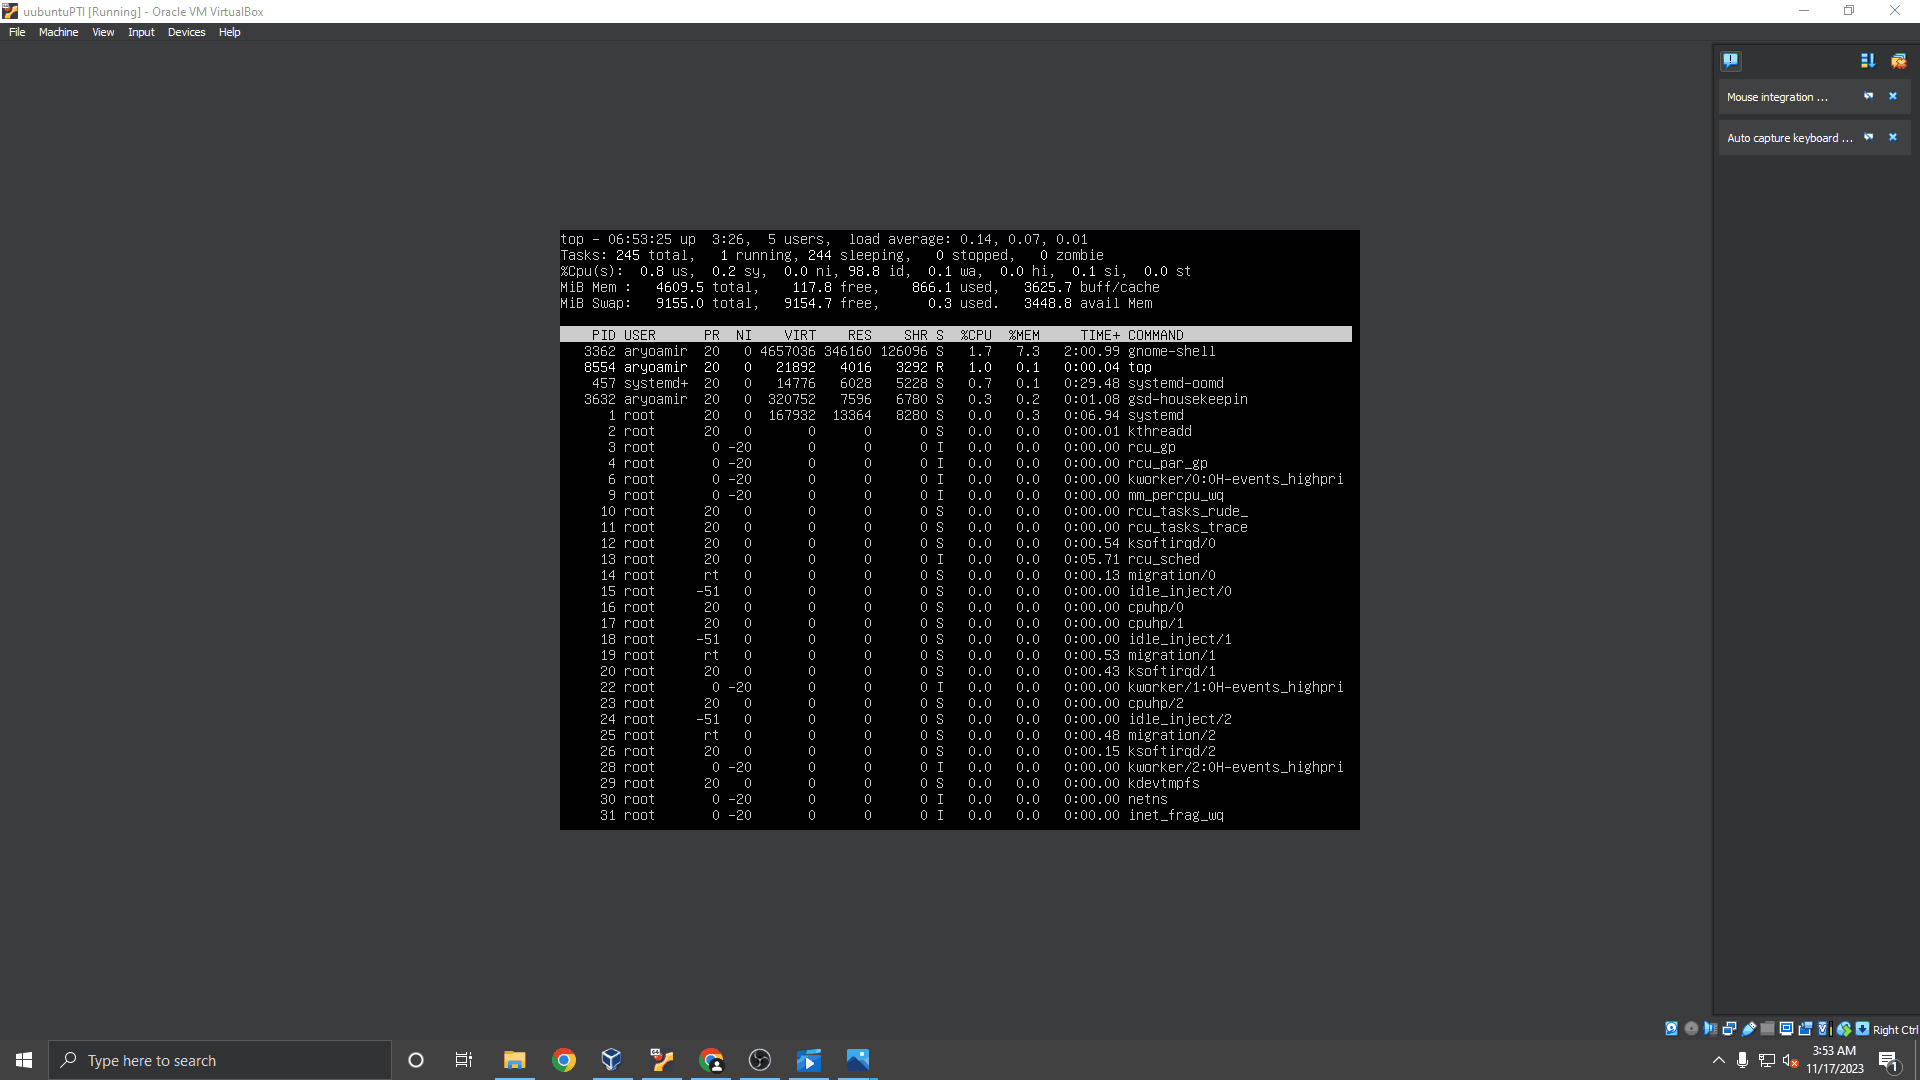Click the kthreadd process row
Viewport: 1920px width, 1080px height.
click(956, 431)
